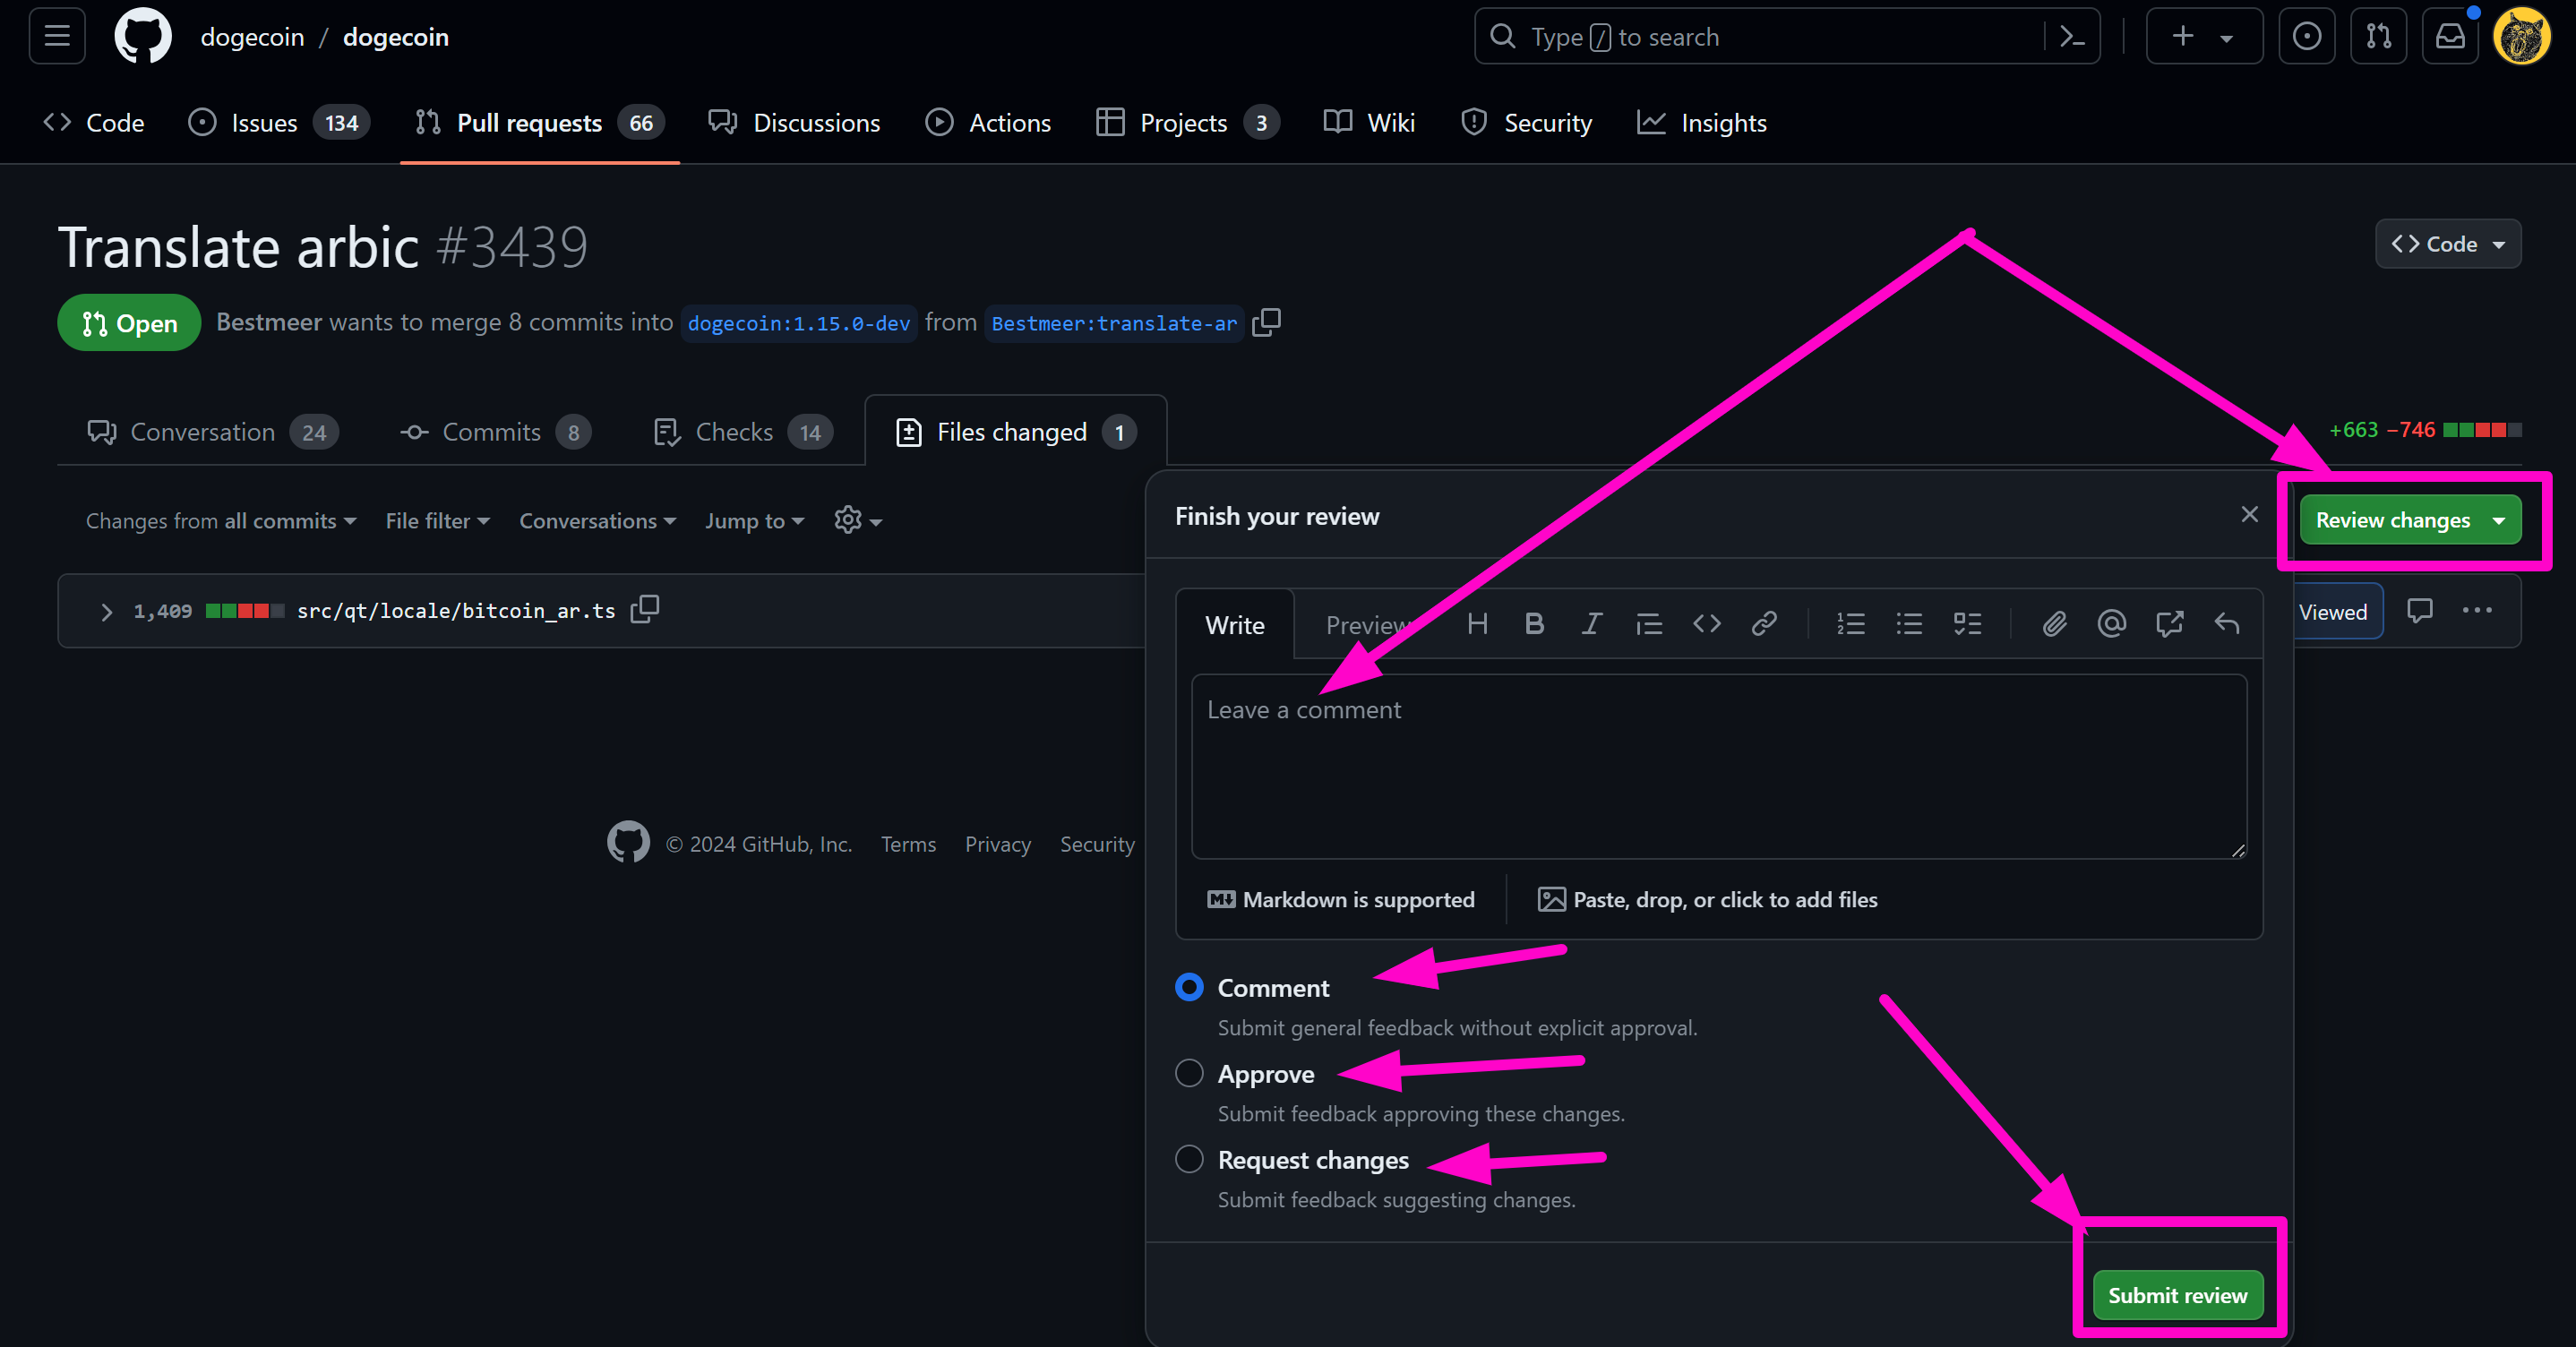Comment on the file with speech bubble icon

[x=2419, y=610]
